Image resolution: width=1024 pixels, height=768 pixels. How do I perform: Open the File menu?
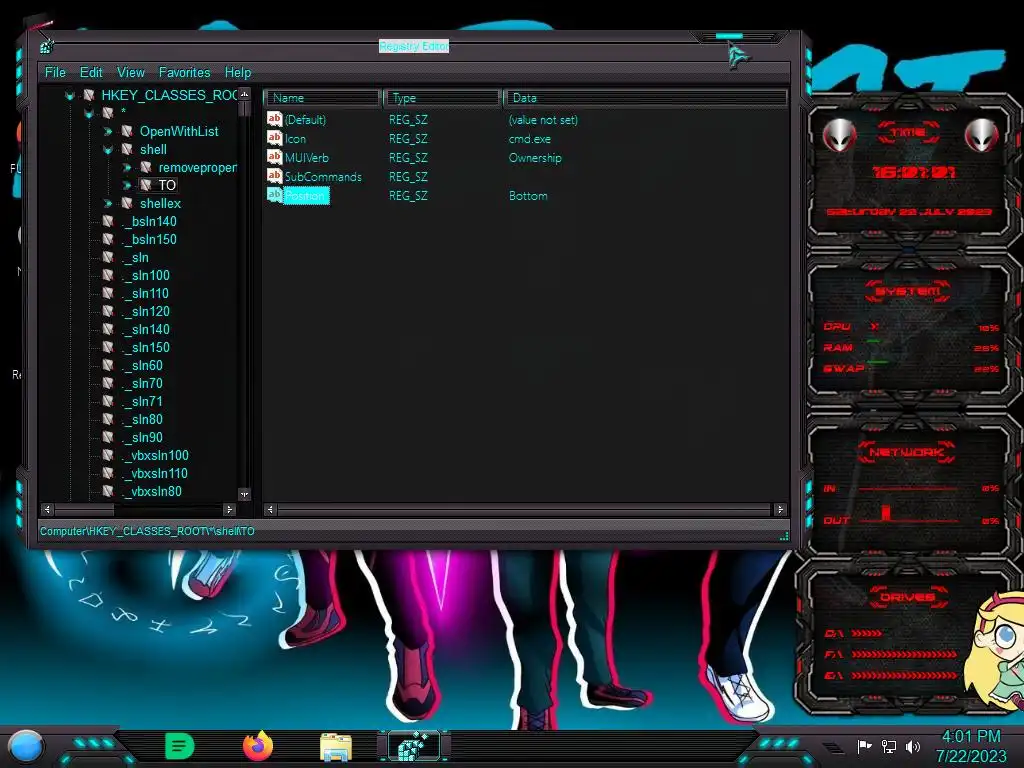pyautogui.click(x=55, y=72)
